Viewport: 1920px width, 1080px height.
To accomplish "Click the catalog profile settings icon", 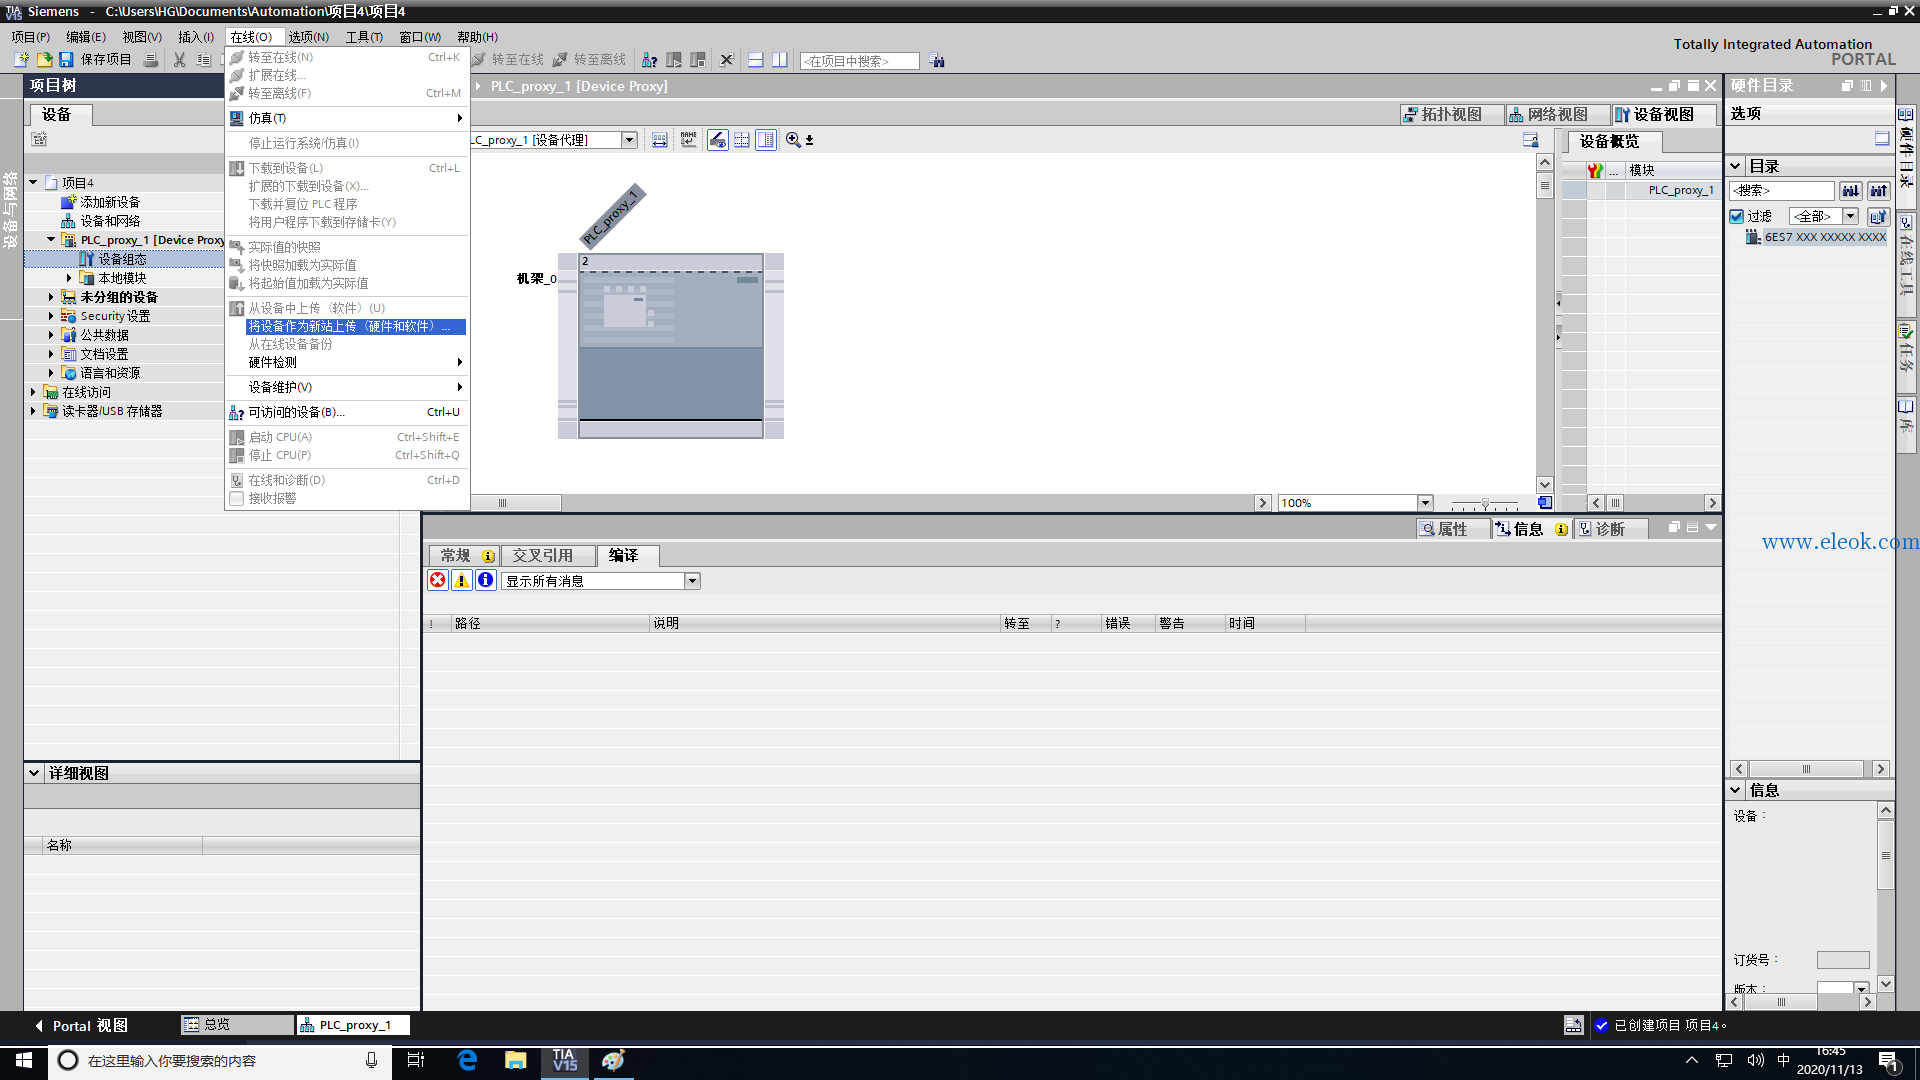I will point(1878,216).
